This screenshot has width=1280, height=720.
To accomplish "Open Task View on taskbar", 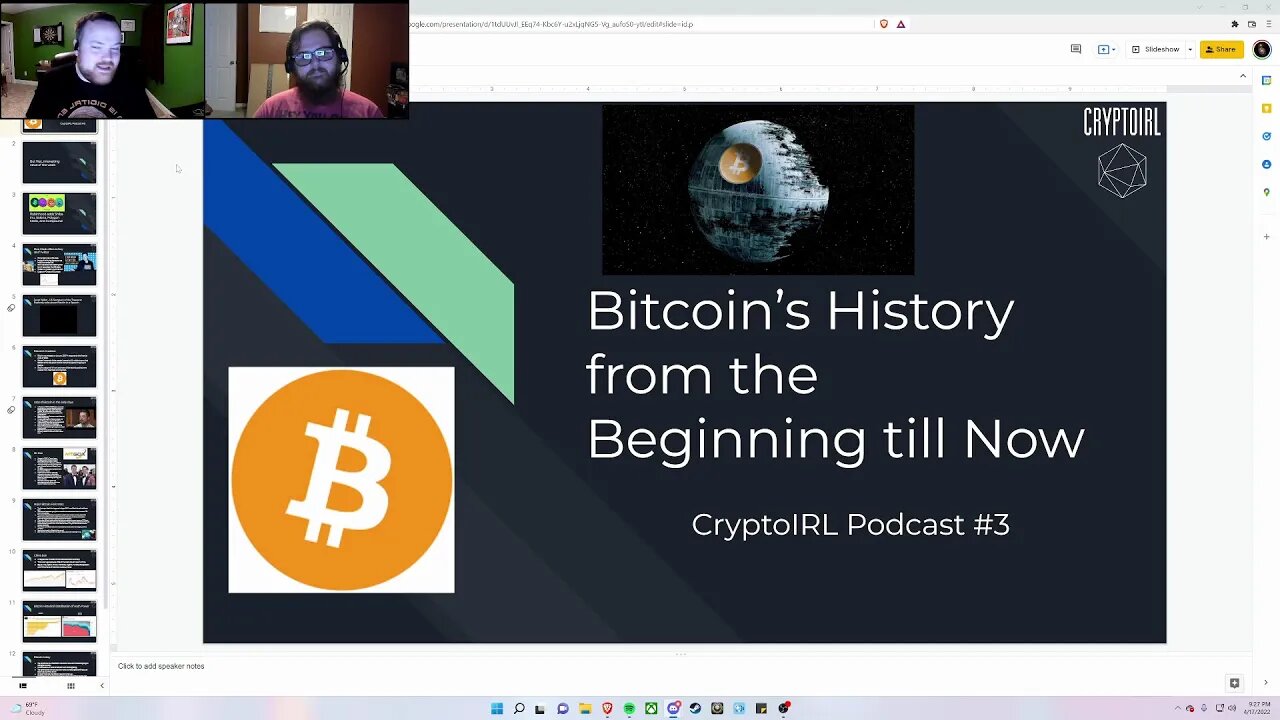I will tap(540, 708).
